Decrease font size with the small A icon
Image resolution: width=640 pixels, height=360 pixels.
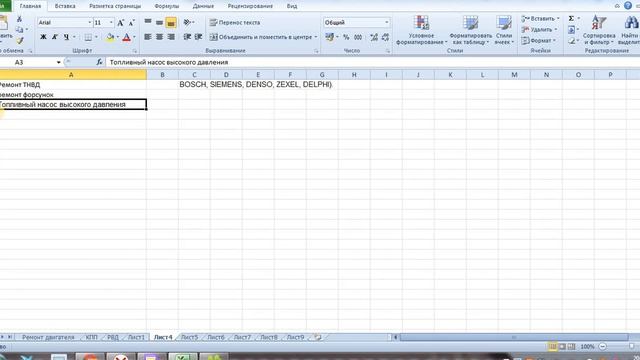(131, 23)
